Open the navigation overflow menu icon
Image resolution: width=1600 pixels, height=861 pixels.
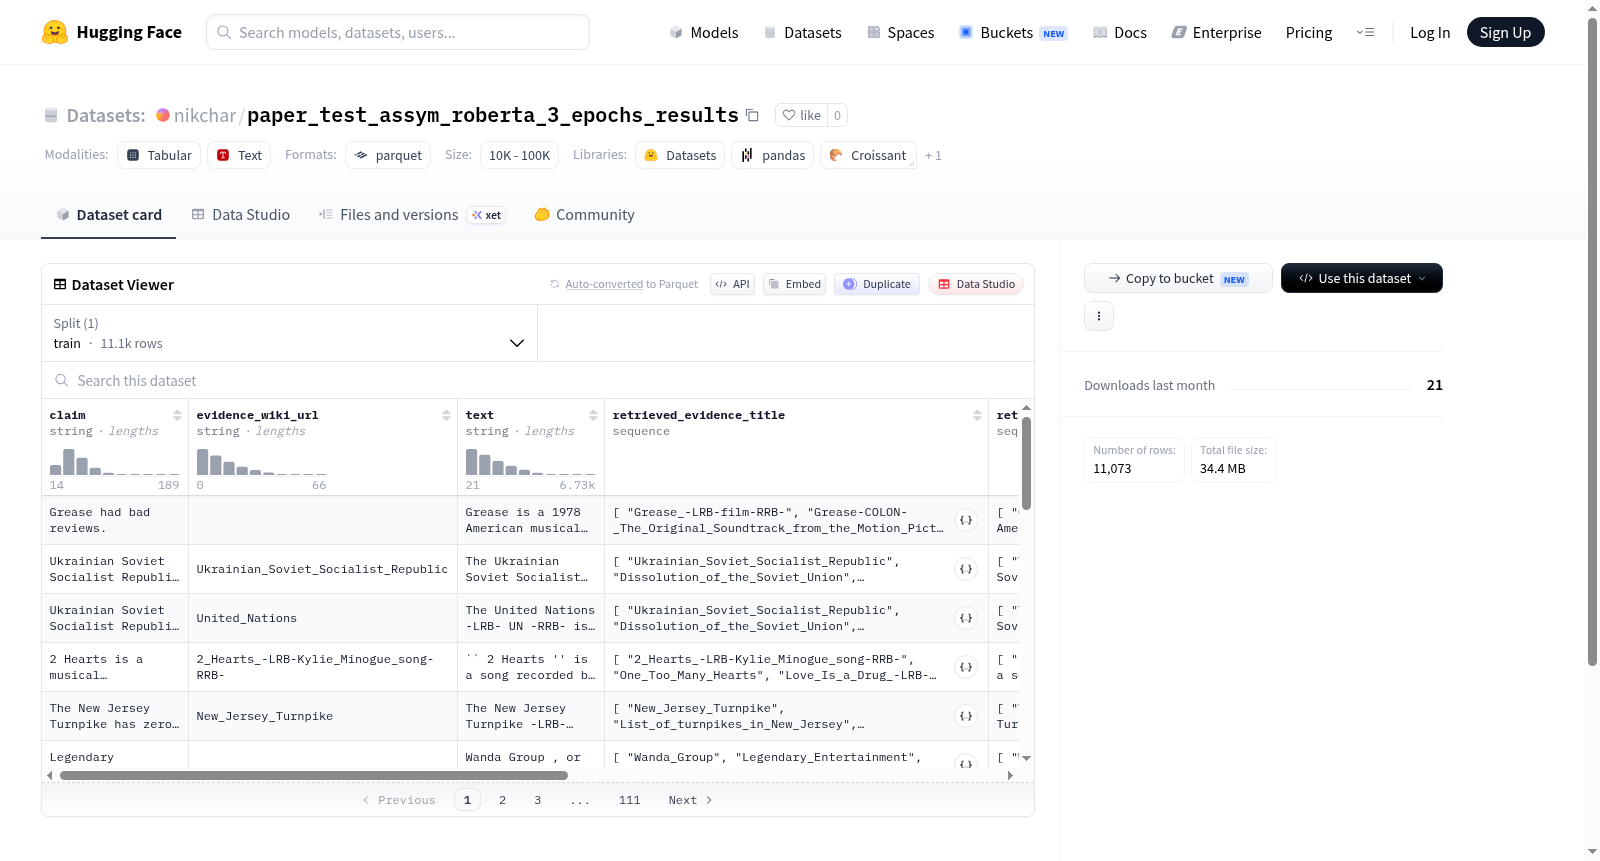1365,33
